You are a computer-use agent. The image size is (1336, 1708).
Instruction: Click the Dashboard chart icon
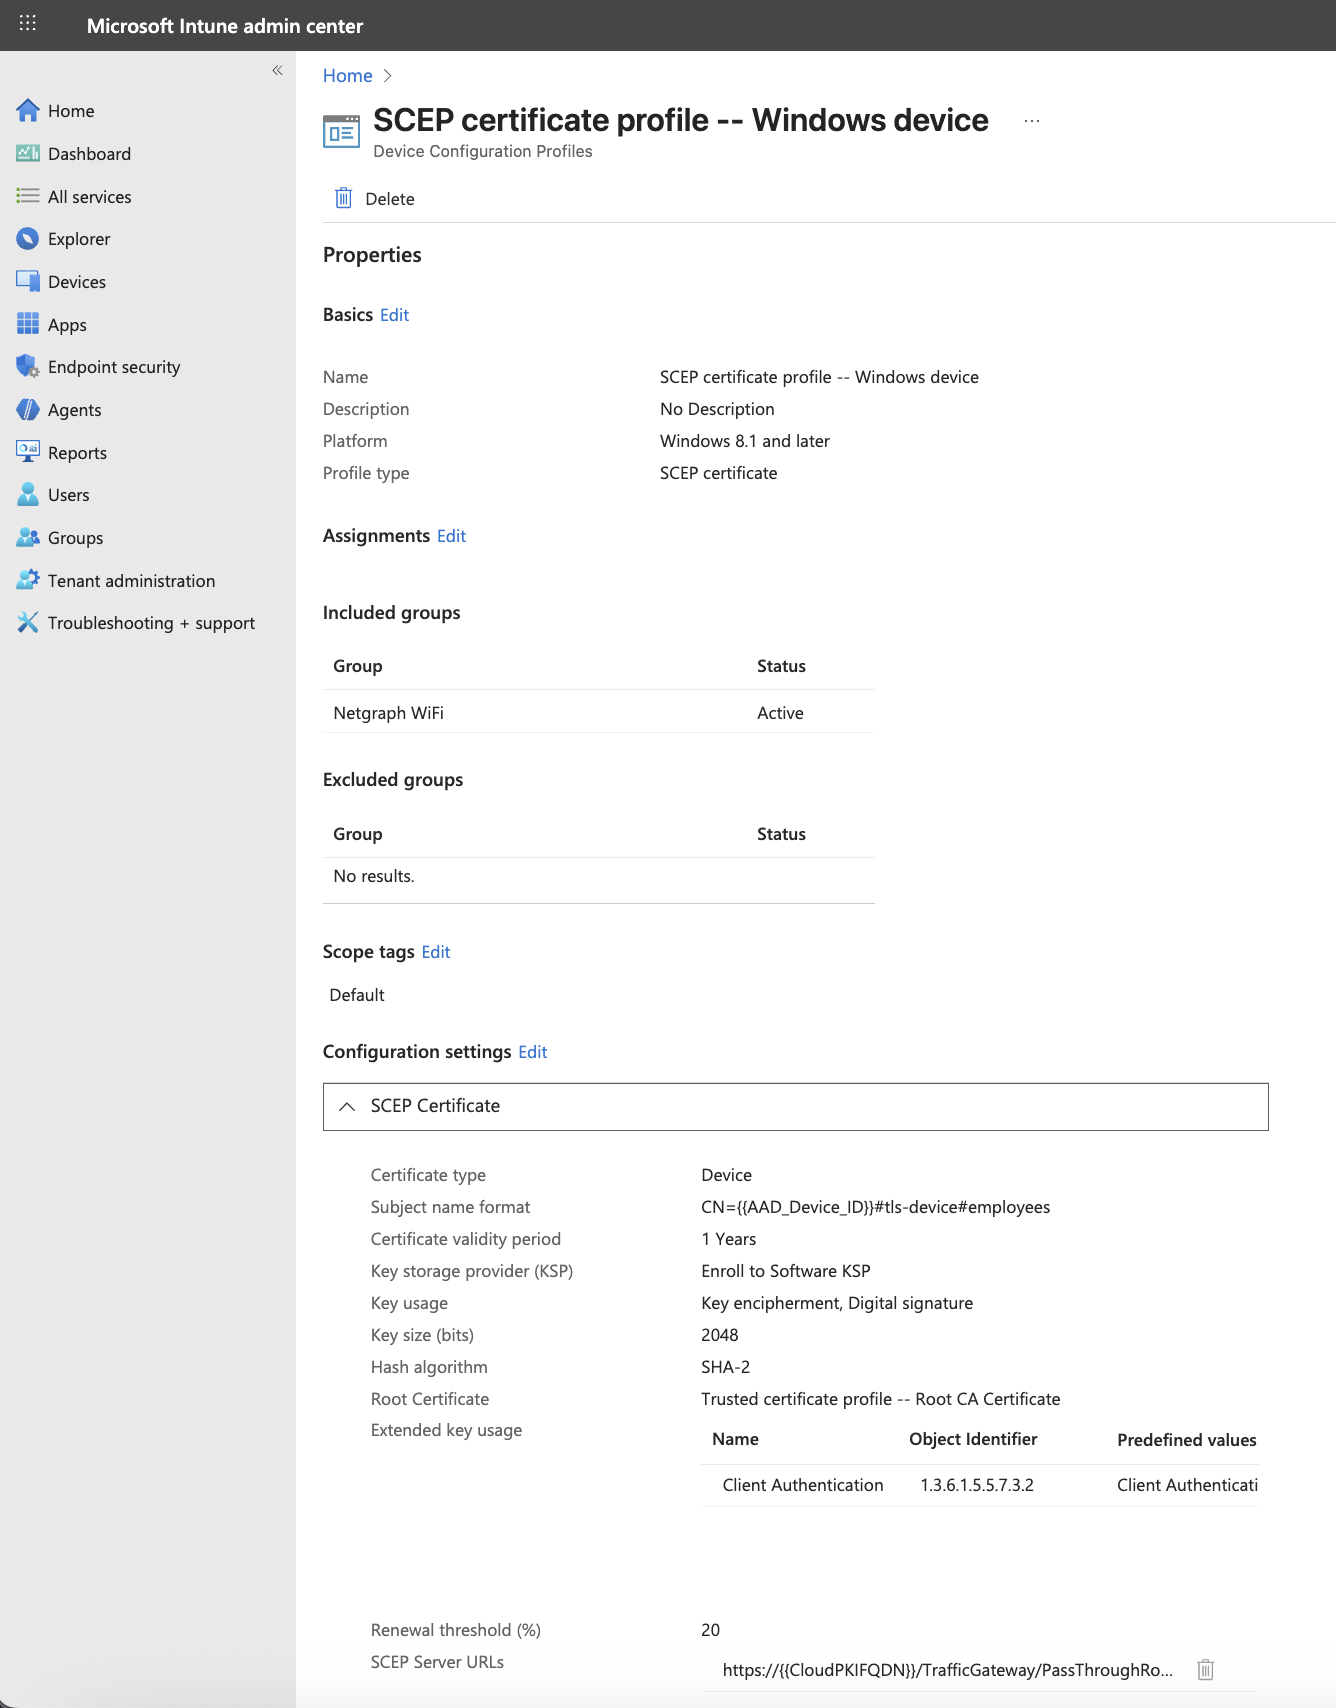(x=28, y=153)
